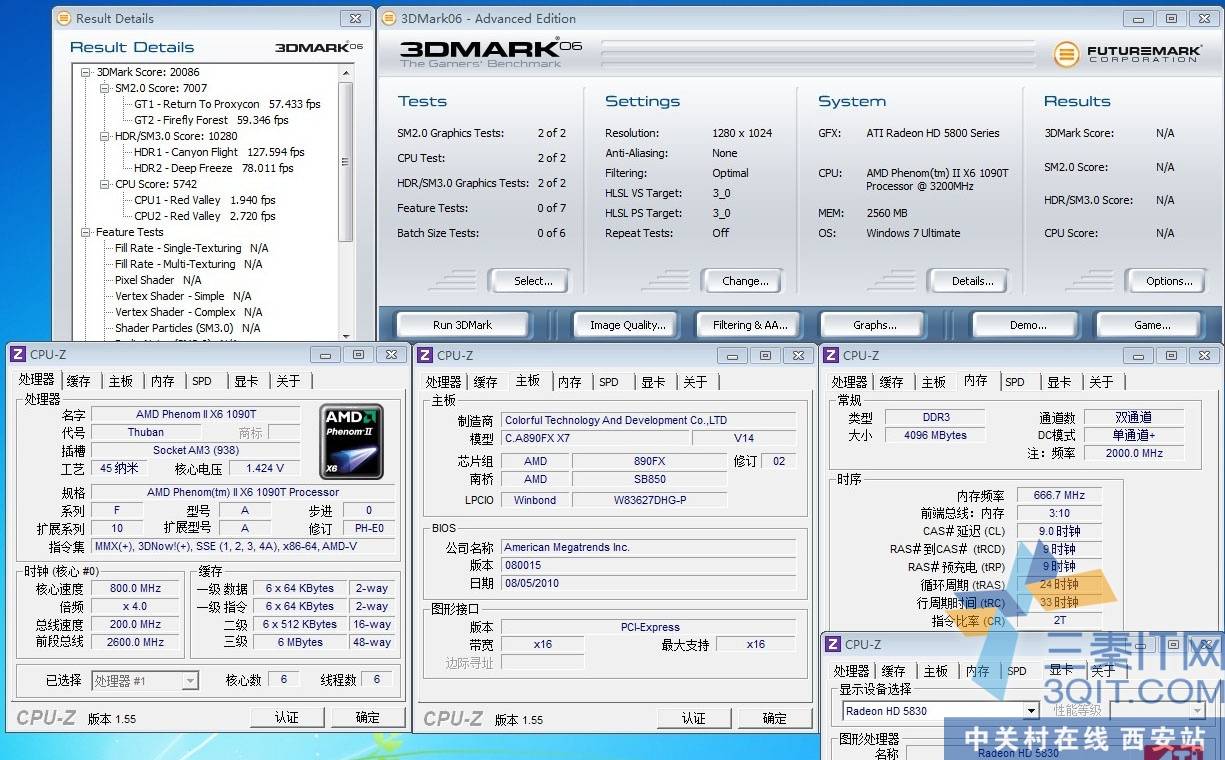Select Shader Particles (SM3.0) row

(x=187, y=328)
